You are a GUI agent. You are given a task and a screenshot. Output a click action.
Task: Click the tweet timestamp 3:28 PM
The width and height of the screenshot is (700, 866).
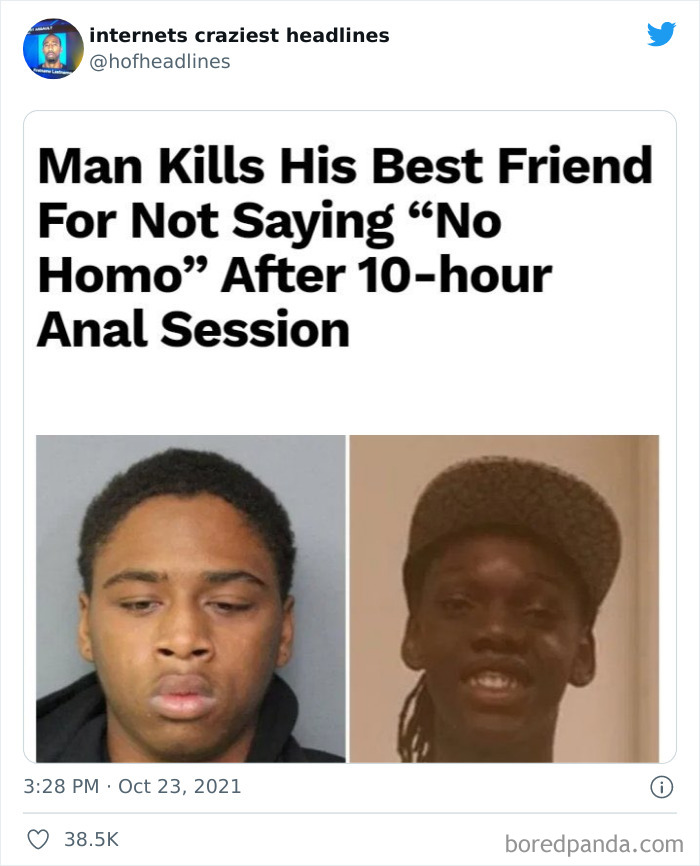tap(61, 786)
